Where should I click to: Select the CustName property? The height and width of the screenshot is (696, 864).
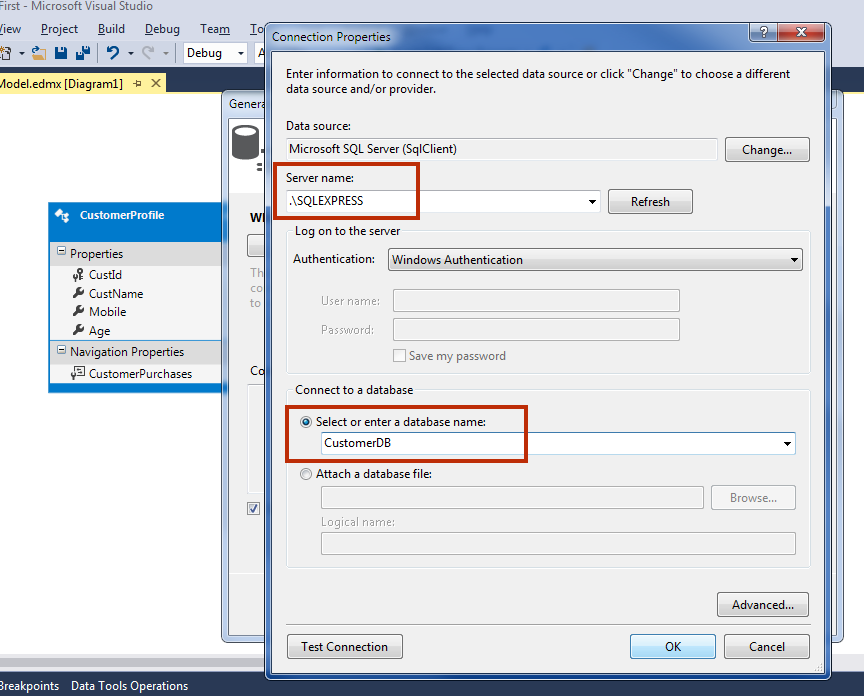(116, 293)
